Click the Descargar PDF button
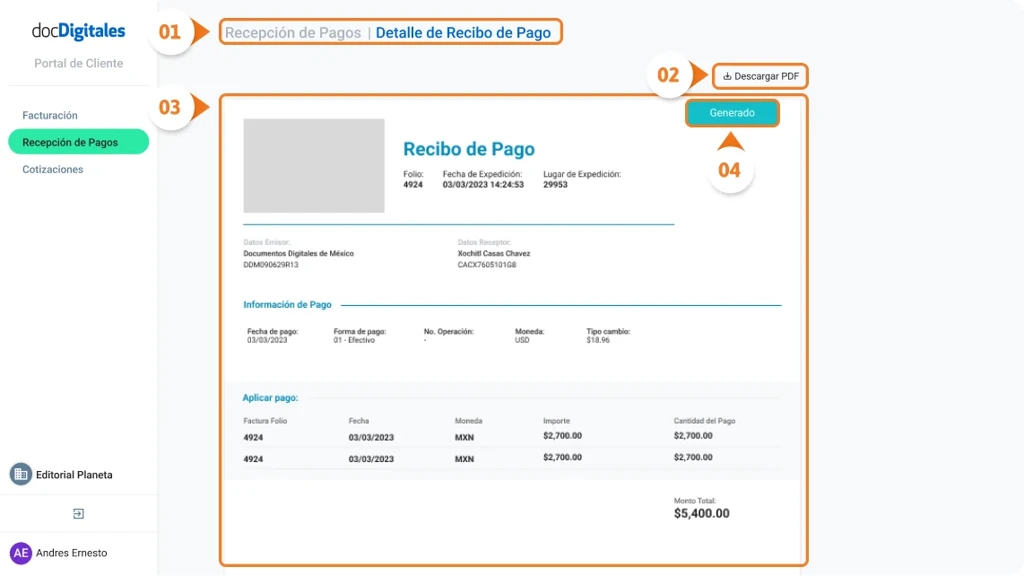The height and width of the screenshot is (576, 1024). point(760,76)
